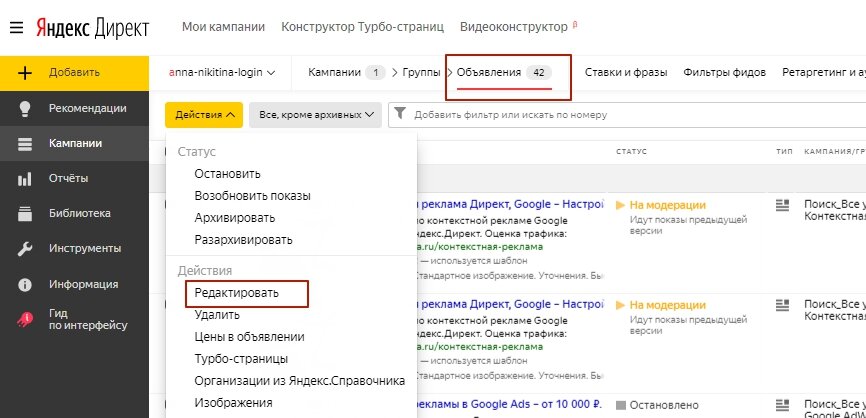
Task: Click the ad type icon in first row
Action: coord(782,205)
